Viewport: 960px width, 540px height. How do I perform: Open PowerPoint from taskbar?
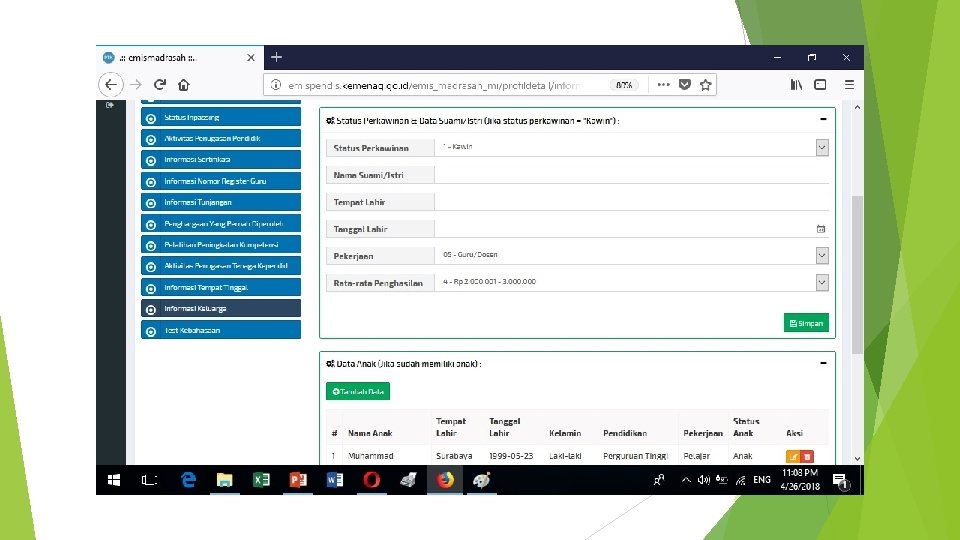point(298,480)
